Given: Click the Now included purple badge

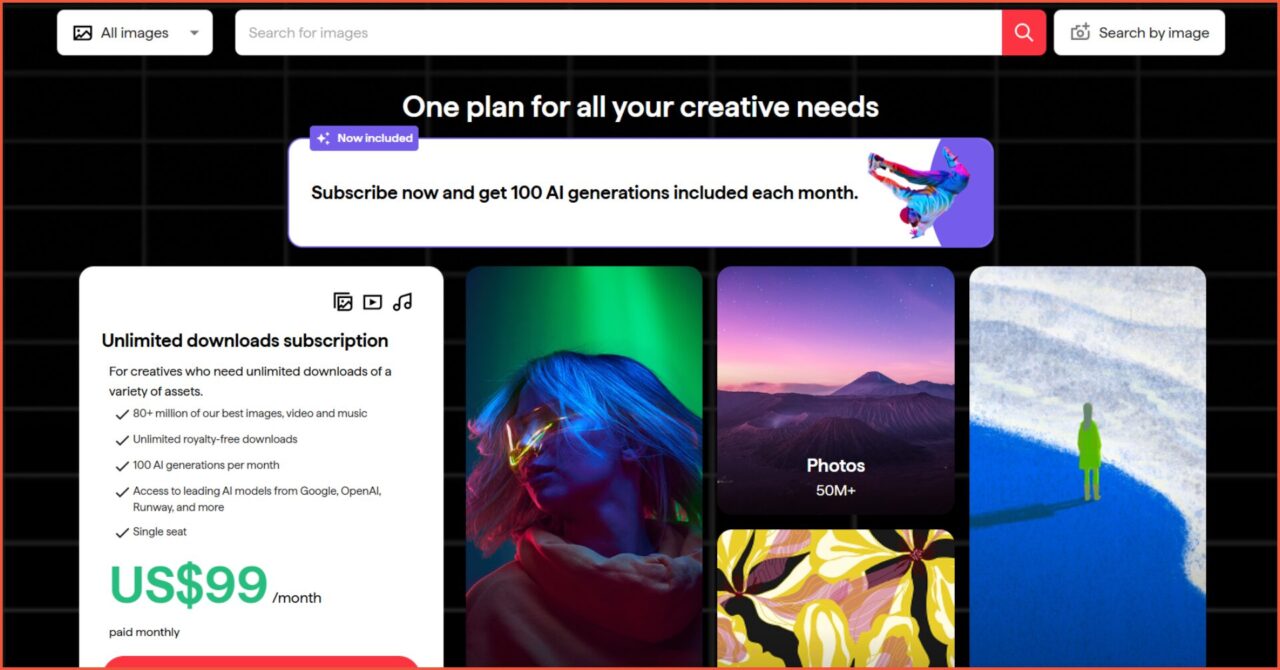Looking at the screenshot, I should tap(364, 138).
